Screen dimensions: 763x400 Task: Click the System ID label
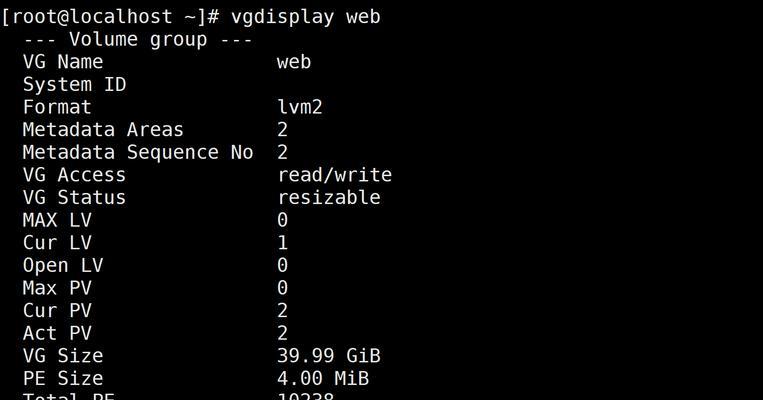tap(74, 85)
